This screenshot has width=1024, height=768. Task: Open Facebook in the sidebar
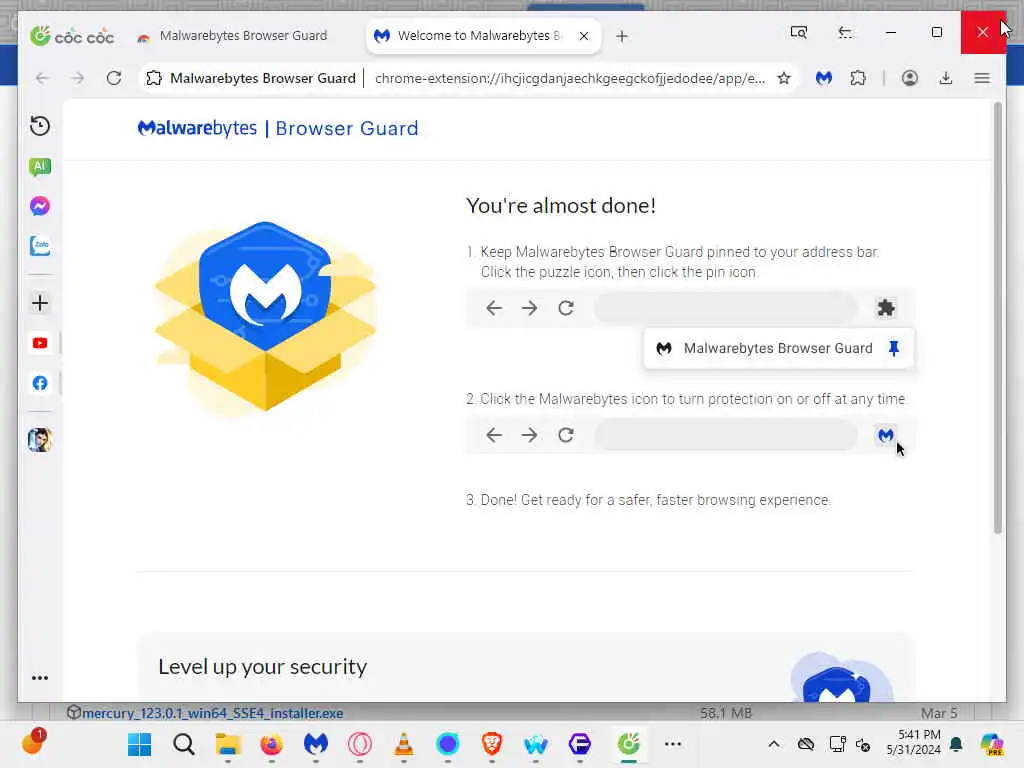40,383
